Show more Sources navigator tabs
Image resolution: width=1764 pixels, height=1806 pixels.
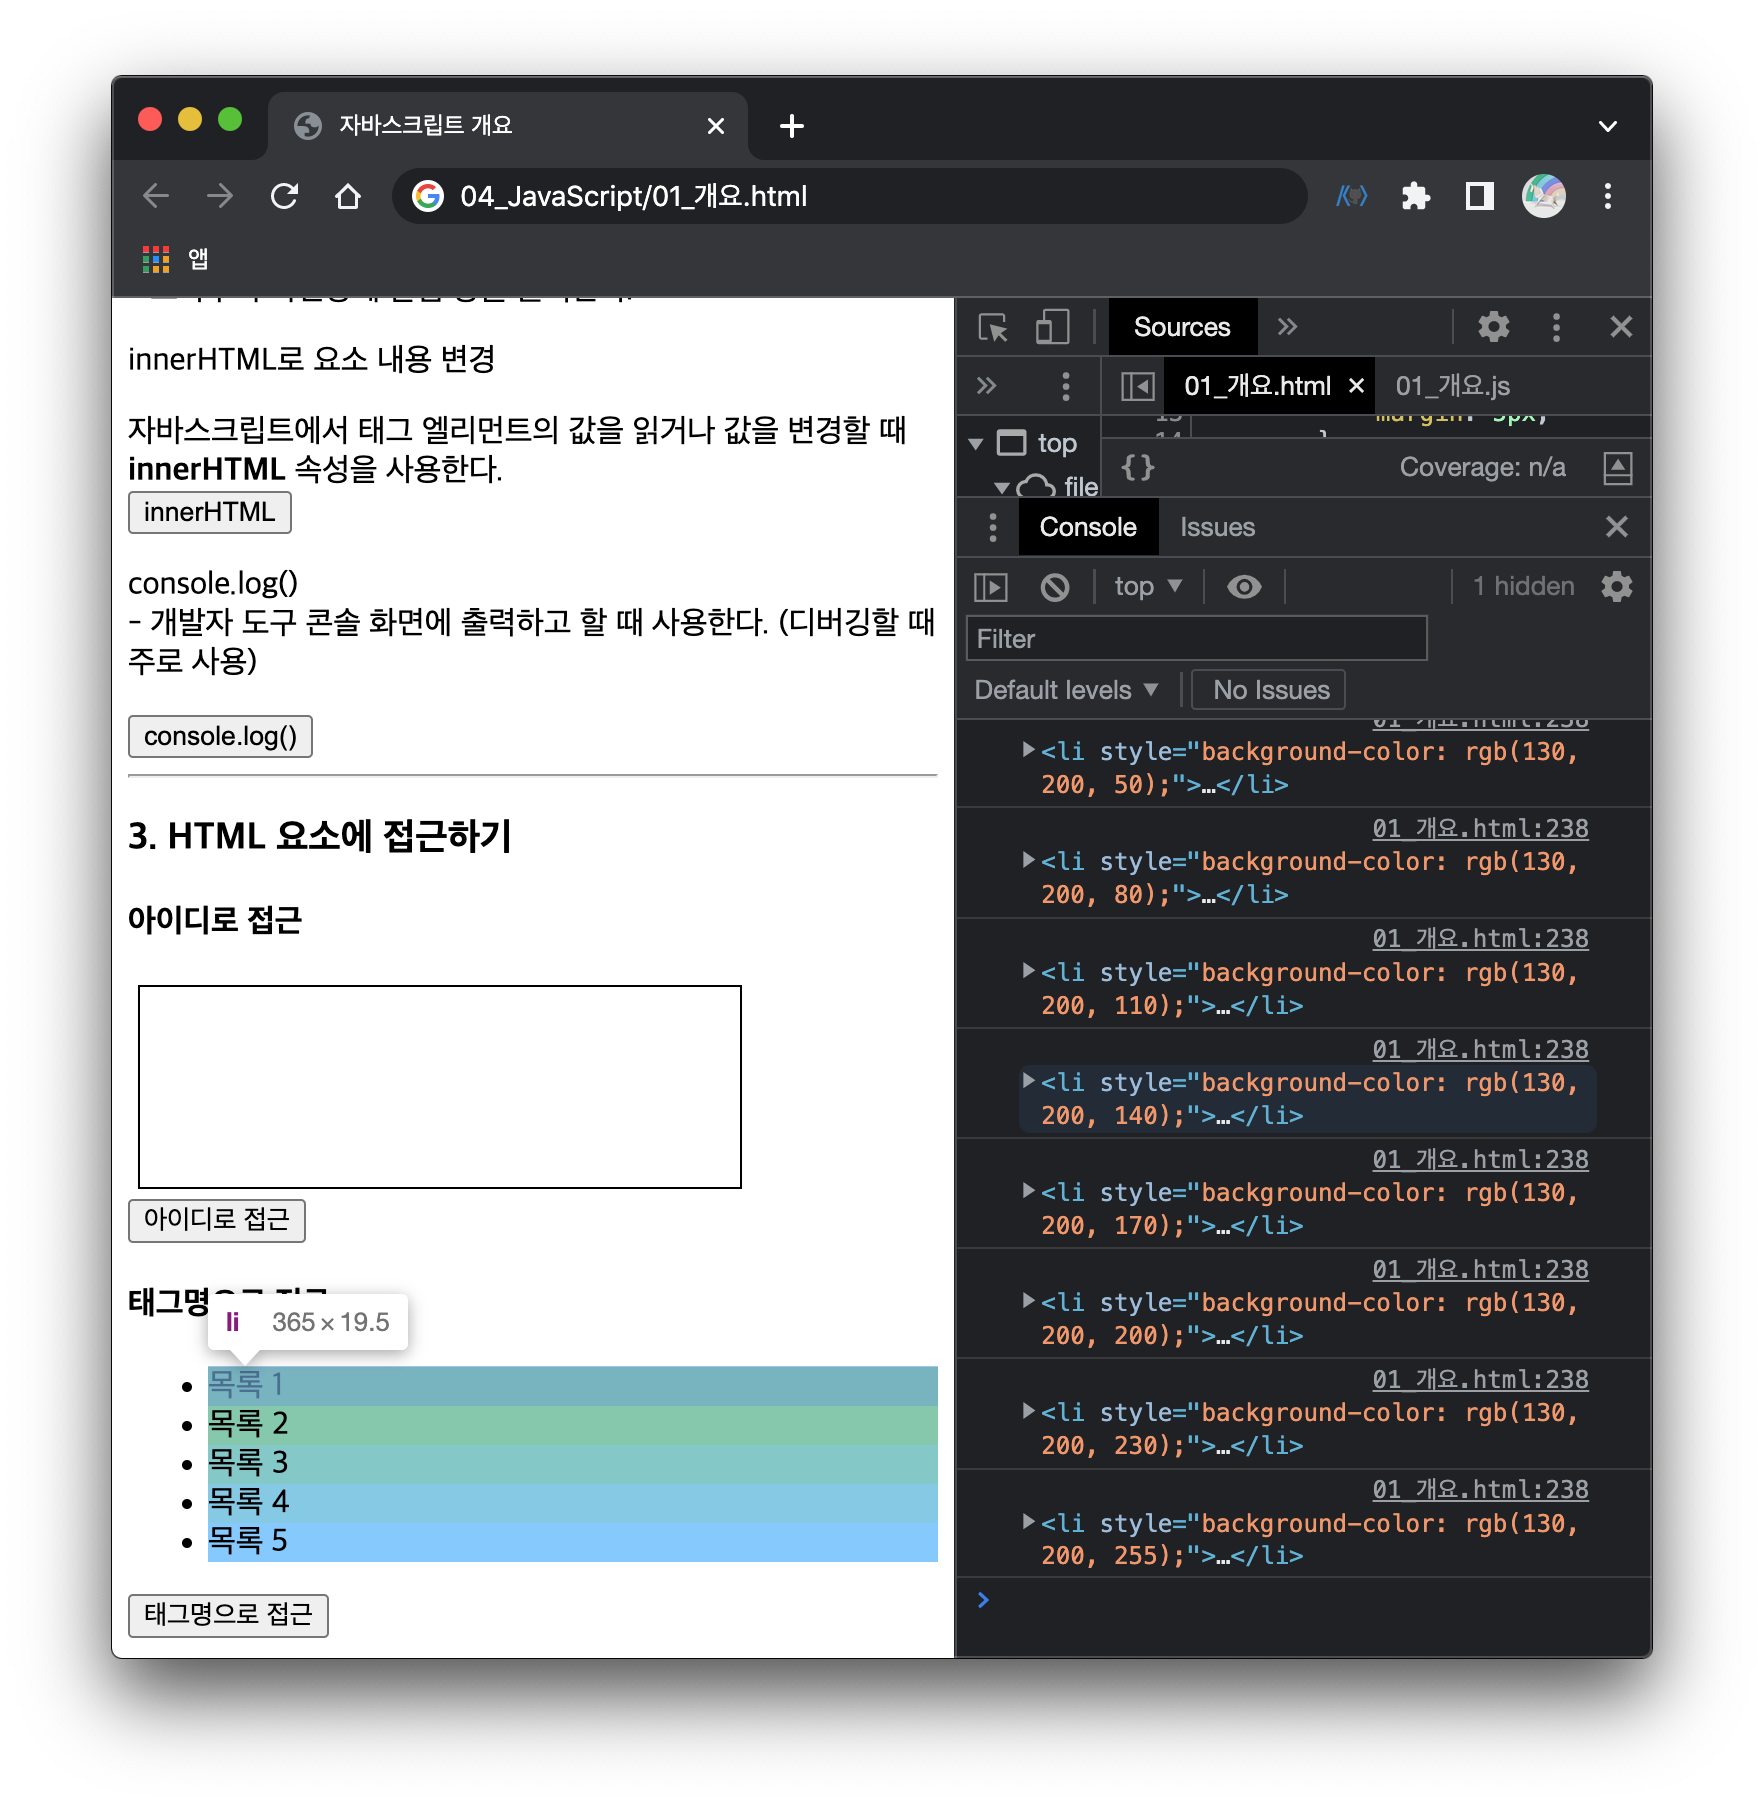pos(987,386)
